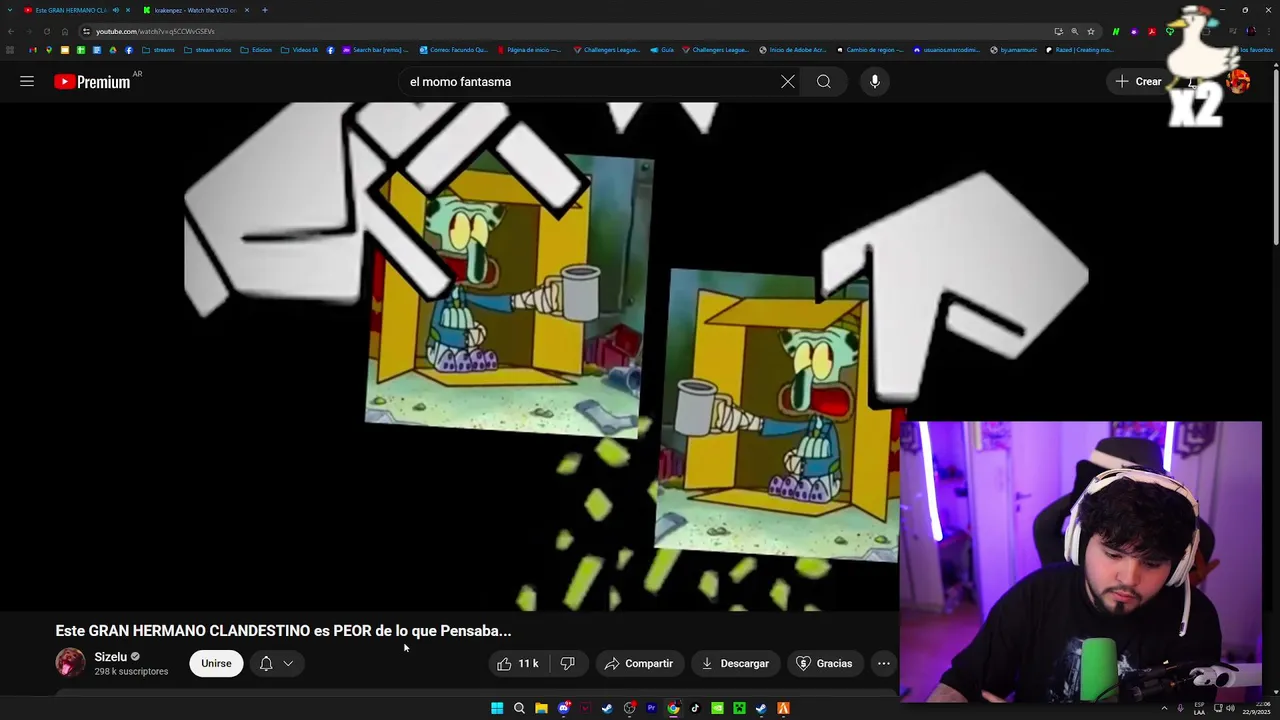Go to YouTube Premium home logo
The height and width of the screenshot is (720, 1280).
[92, 82]
